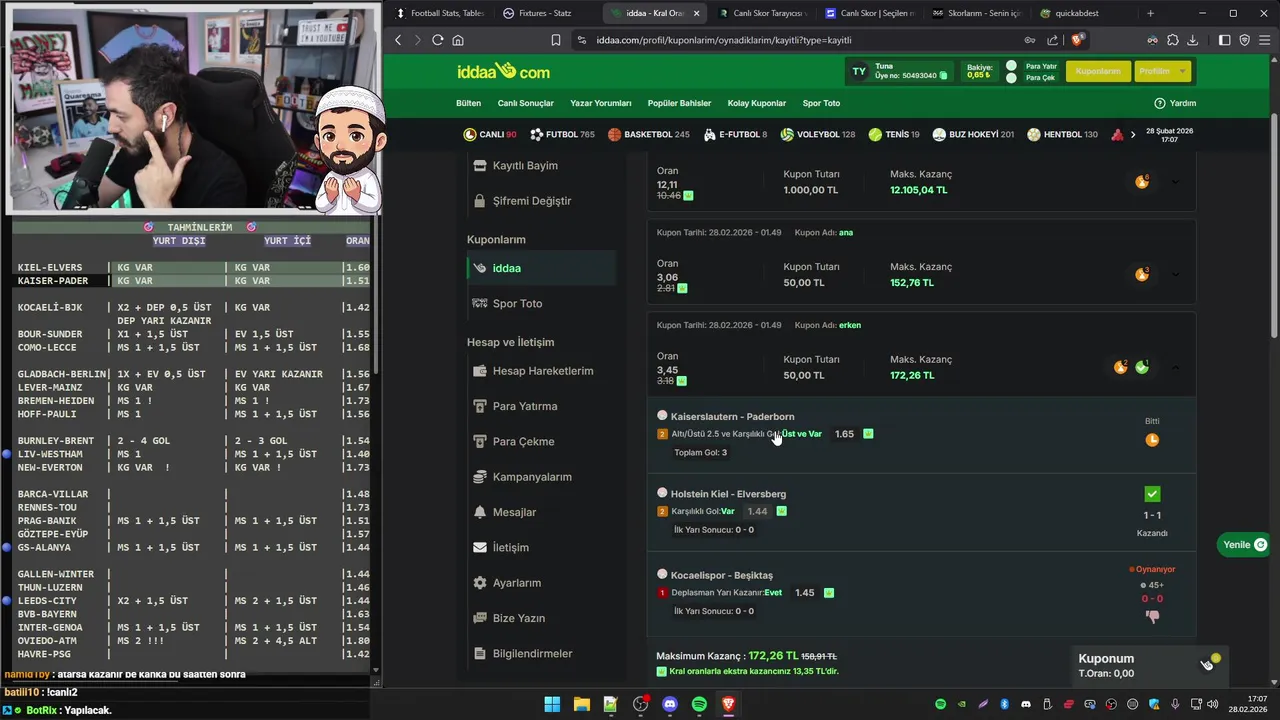Select the HENTBOL sport category
The image size is (1280, 720).
click(1062, 134)
